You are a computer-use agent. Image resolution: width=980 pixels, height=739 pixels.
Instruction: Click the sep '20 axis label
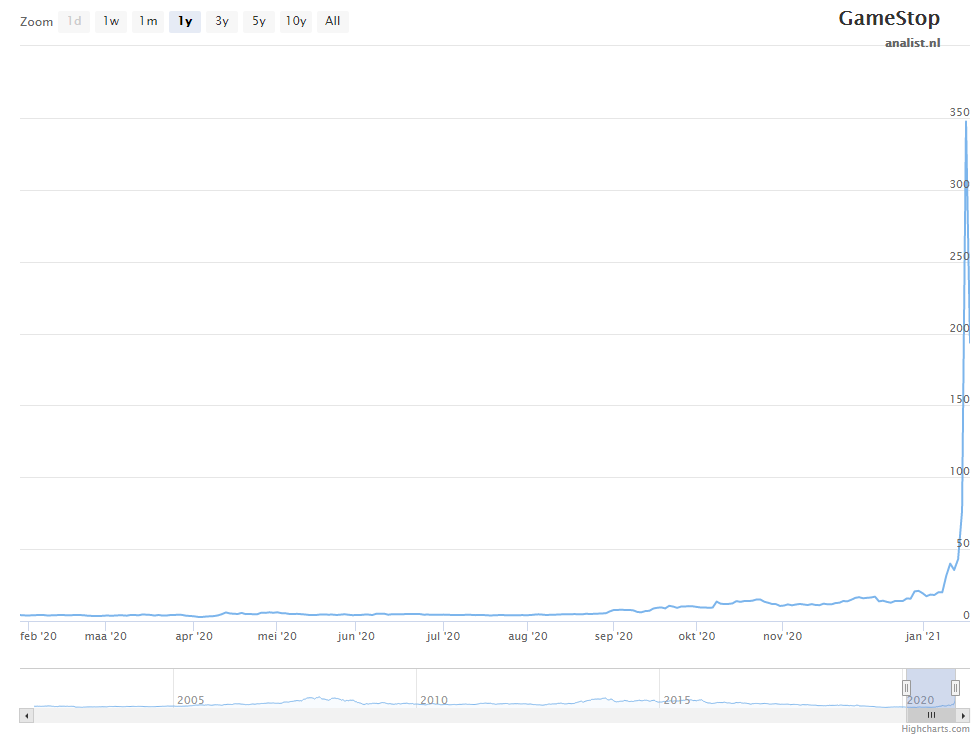coord(613,636)
